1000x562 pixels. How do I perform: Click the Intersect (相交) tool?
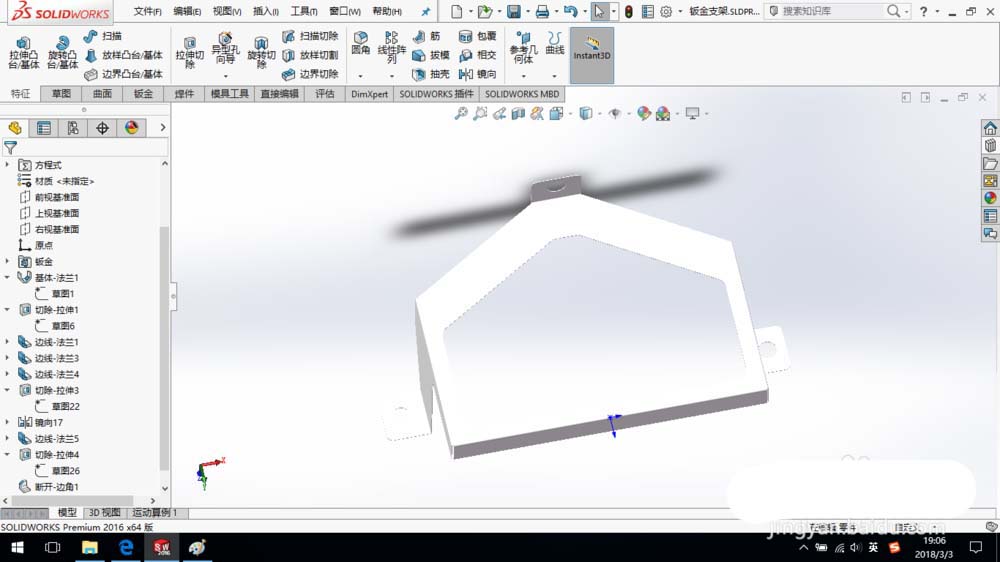[478, 55]
